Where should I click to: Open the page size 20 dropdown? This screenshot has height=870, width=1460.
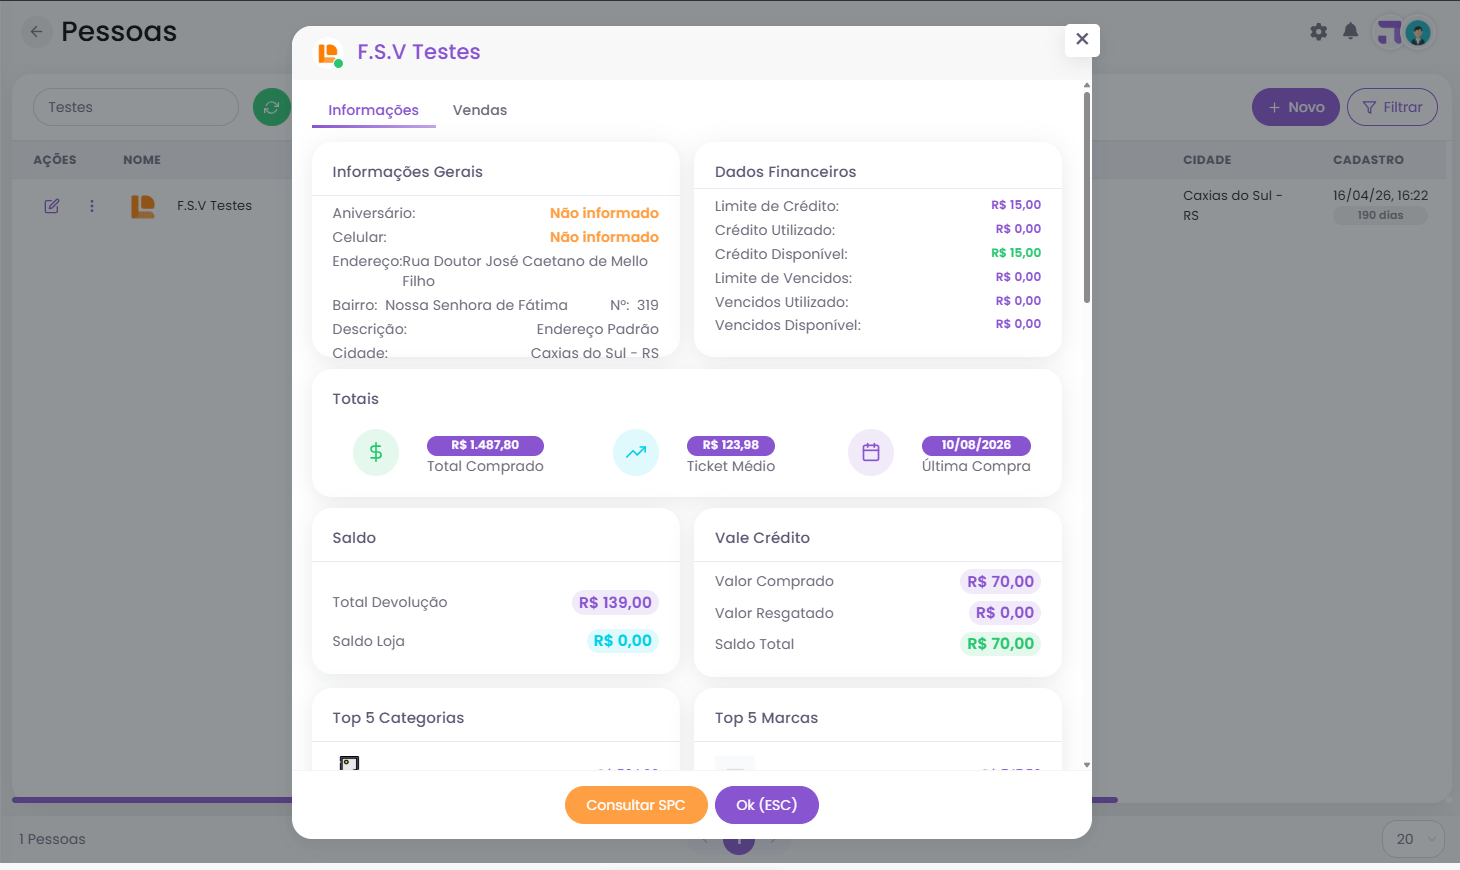click(1414, 839)
